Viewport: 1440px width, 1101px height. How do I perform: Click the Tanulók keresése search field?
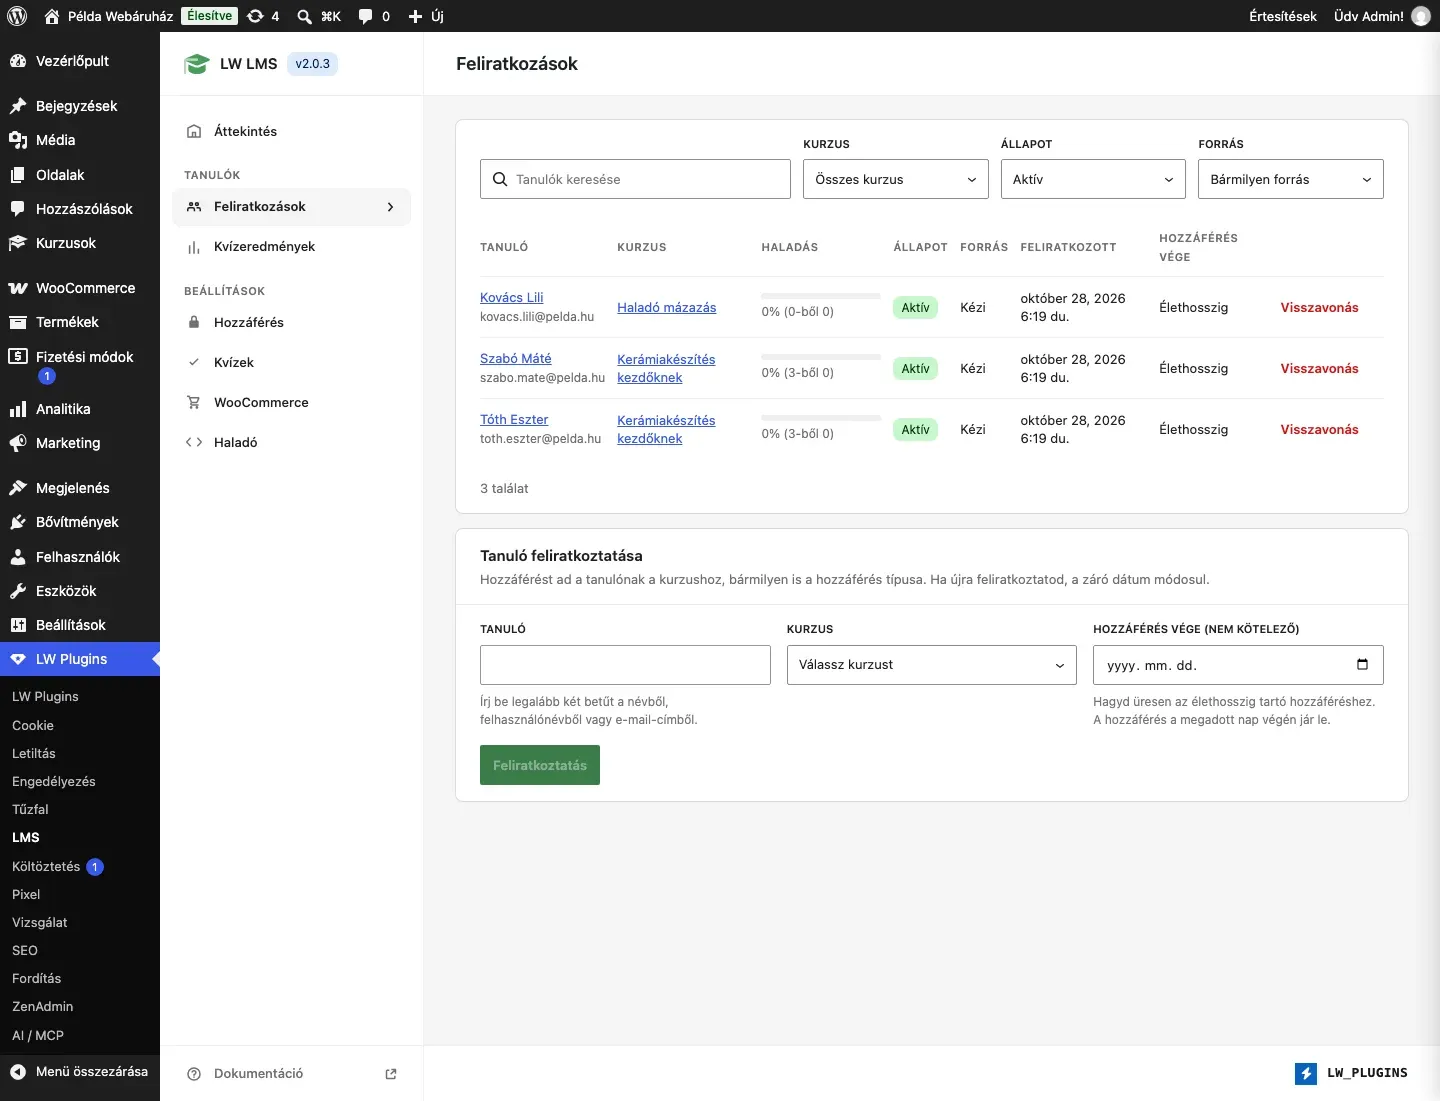635,179
